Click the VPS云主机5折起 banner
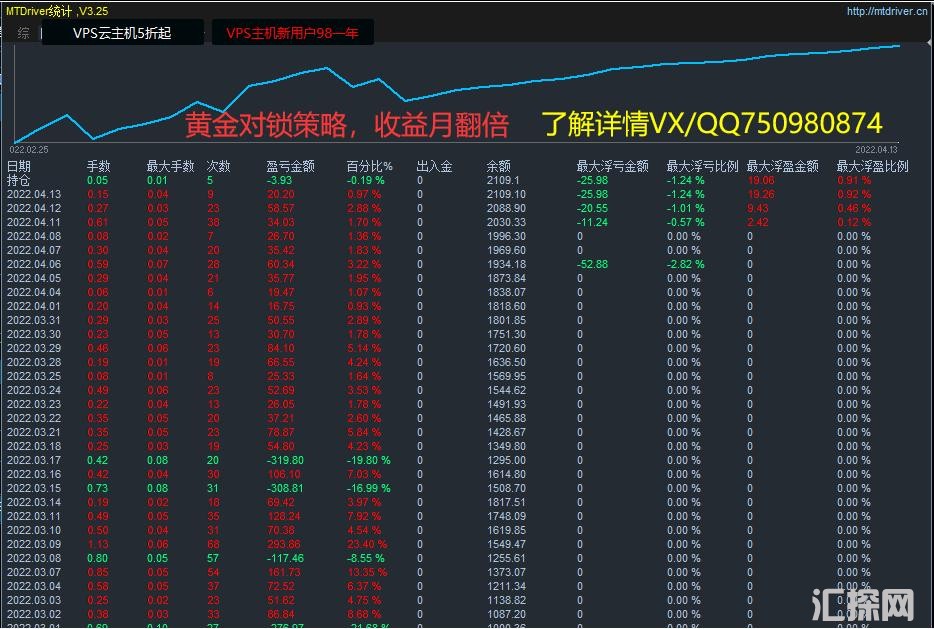Image resolution: width=934 pixels, height=629 pixels. point(122,33)
